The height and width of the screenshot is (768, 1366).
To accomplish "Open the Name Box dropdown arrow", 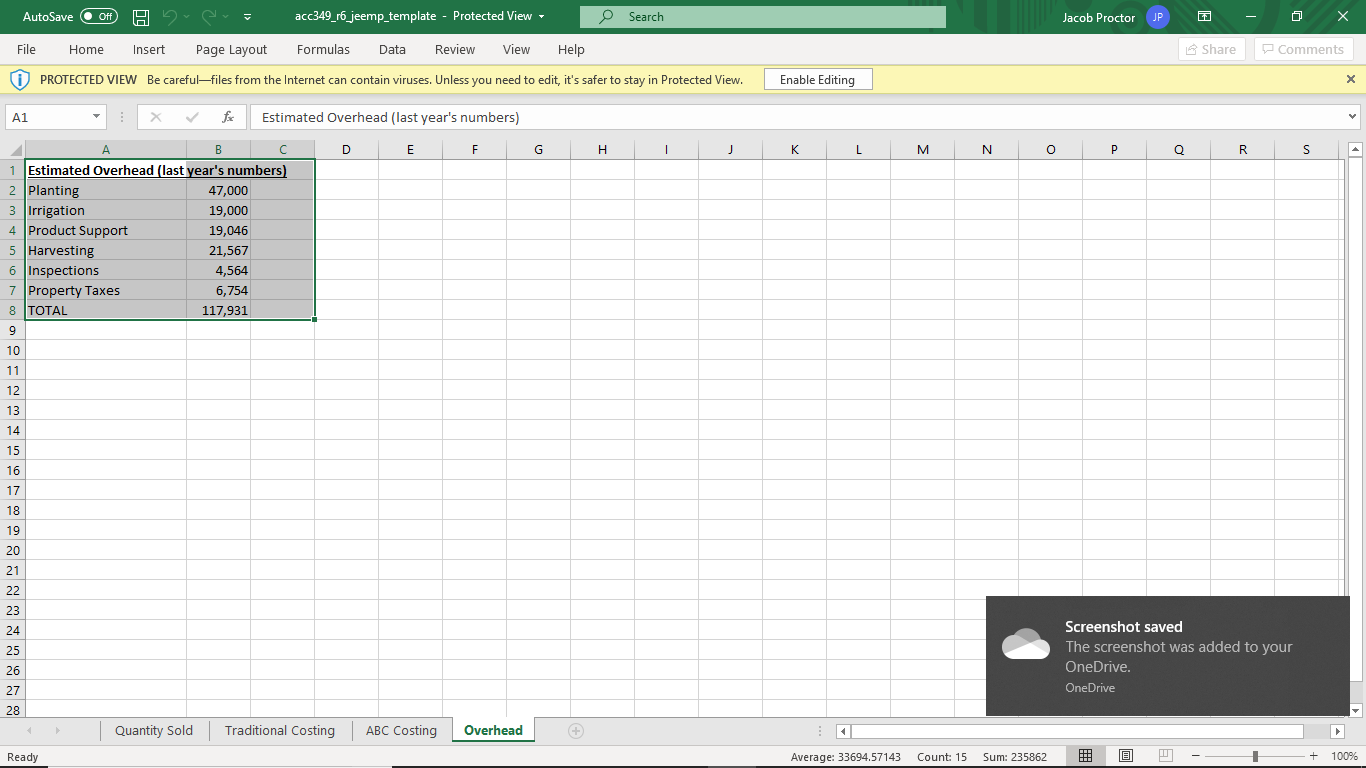I will click(x=96, y=117).
